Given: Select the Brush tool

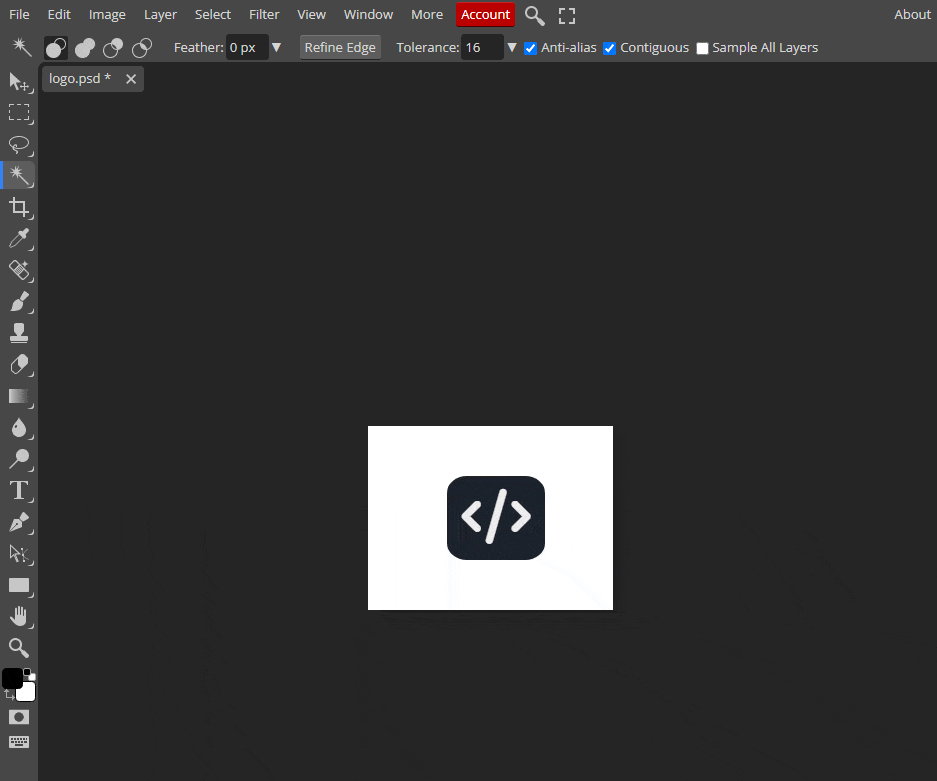Looking at the screenshot, I should [19, 301].
